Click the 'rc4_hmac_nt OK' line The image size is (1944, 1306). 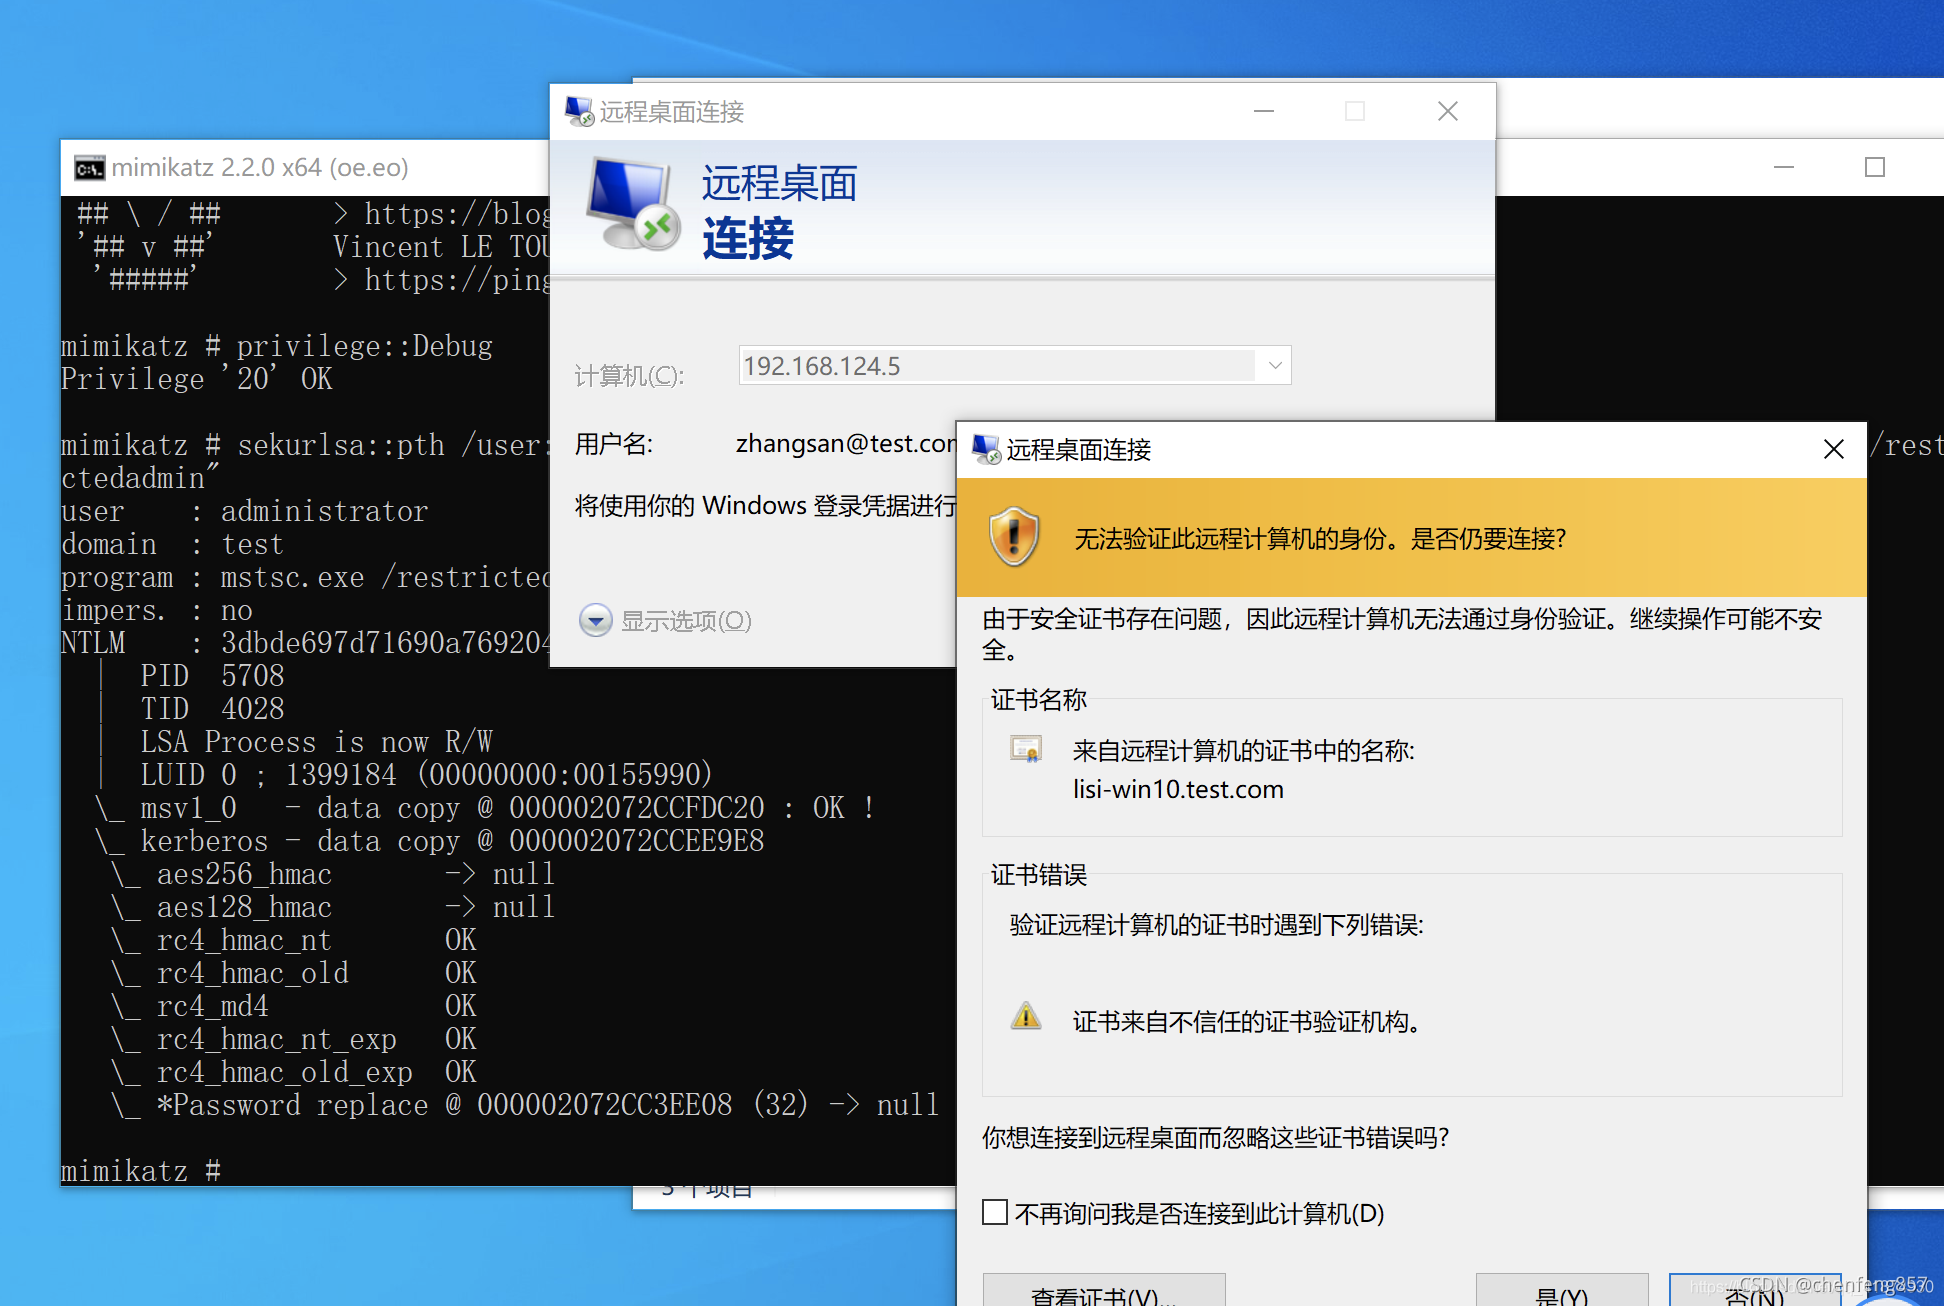coord(294,940)
